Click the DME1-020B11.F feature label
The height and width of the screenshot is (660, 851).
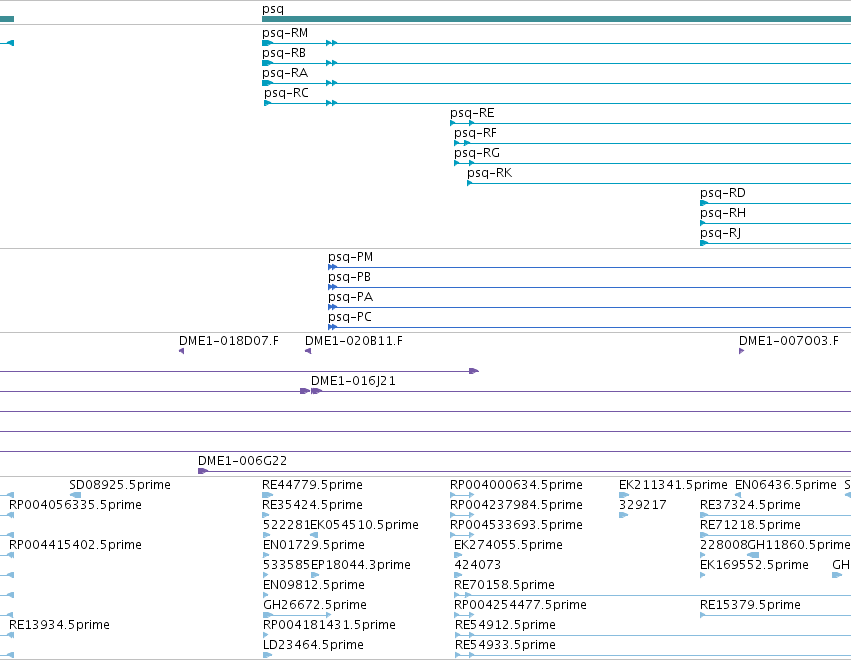tap(354, 341)
